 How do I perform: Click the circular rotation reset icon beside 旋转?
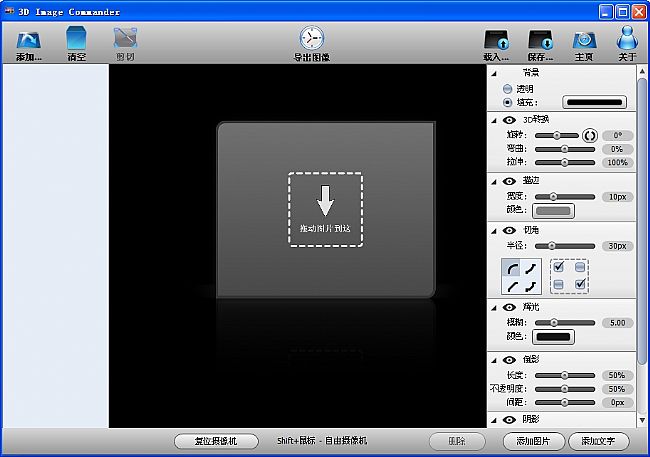pos(589,135)
